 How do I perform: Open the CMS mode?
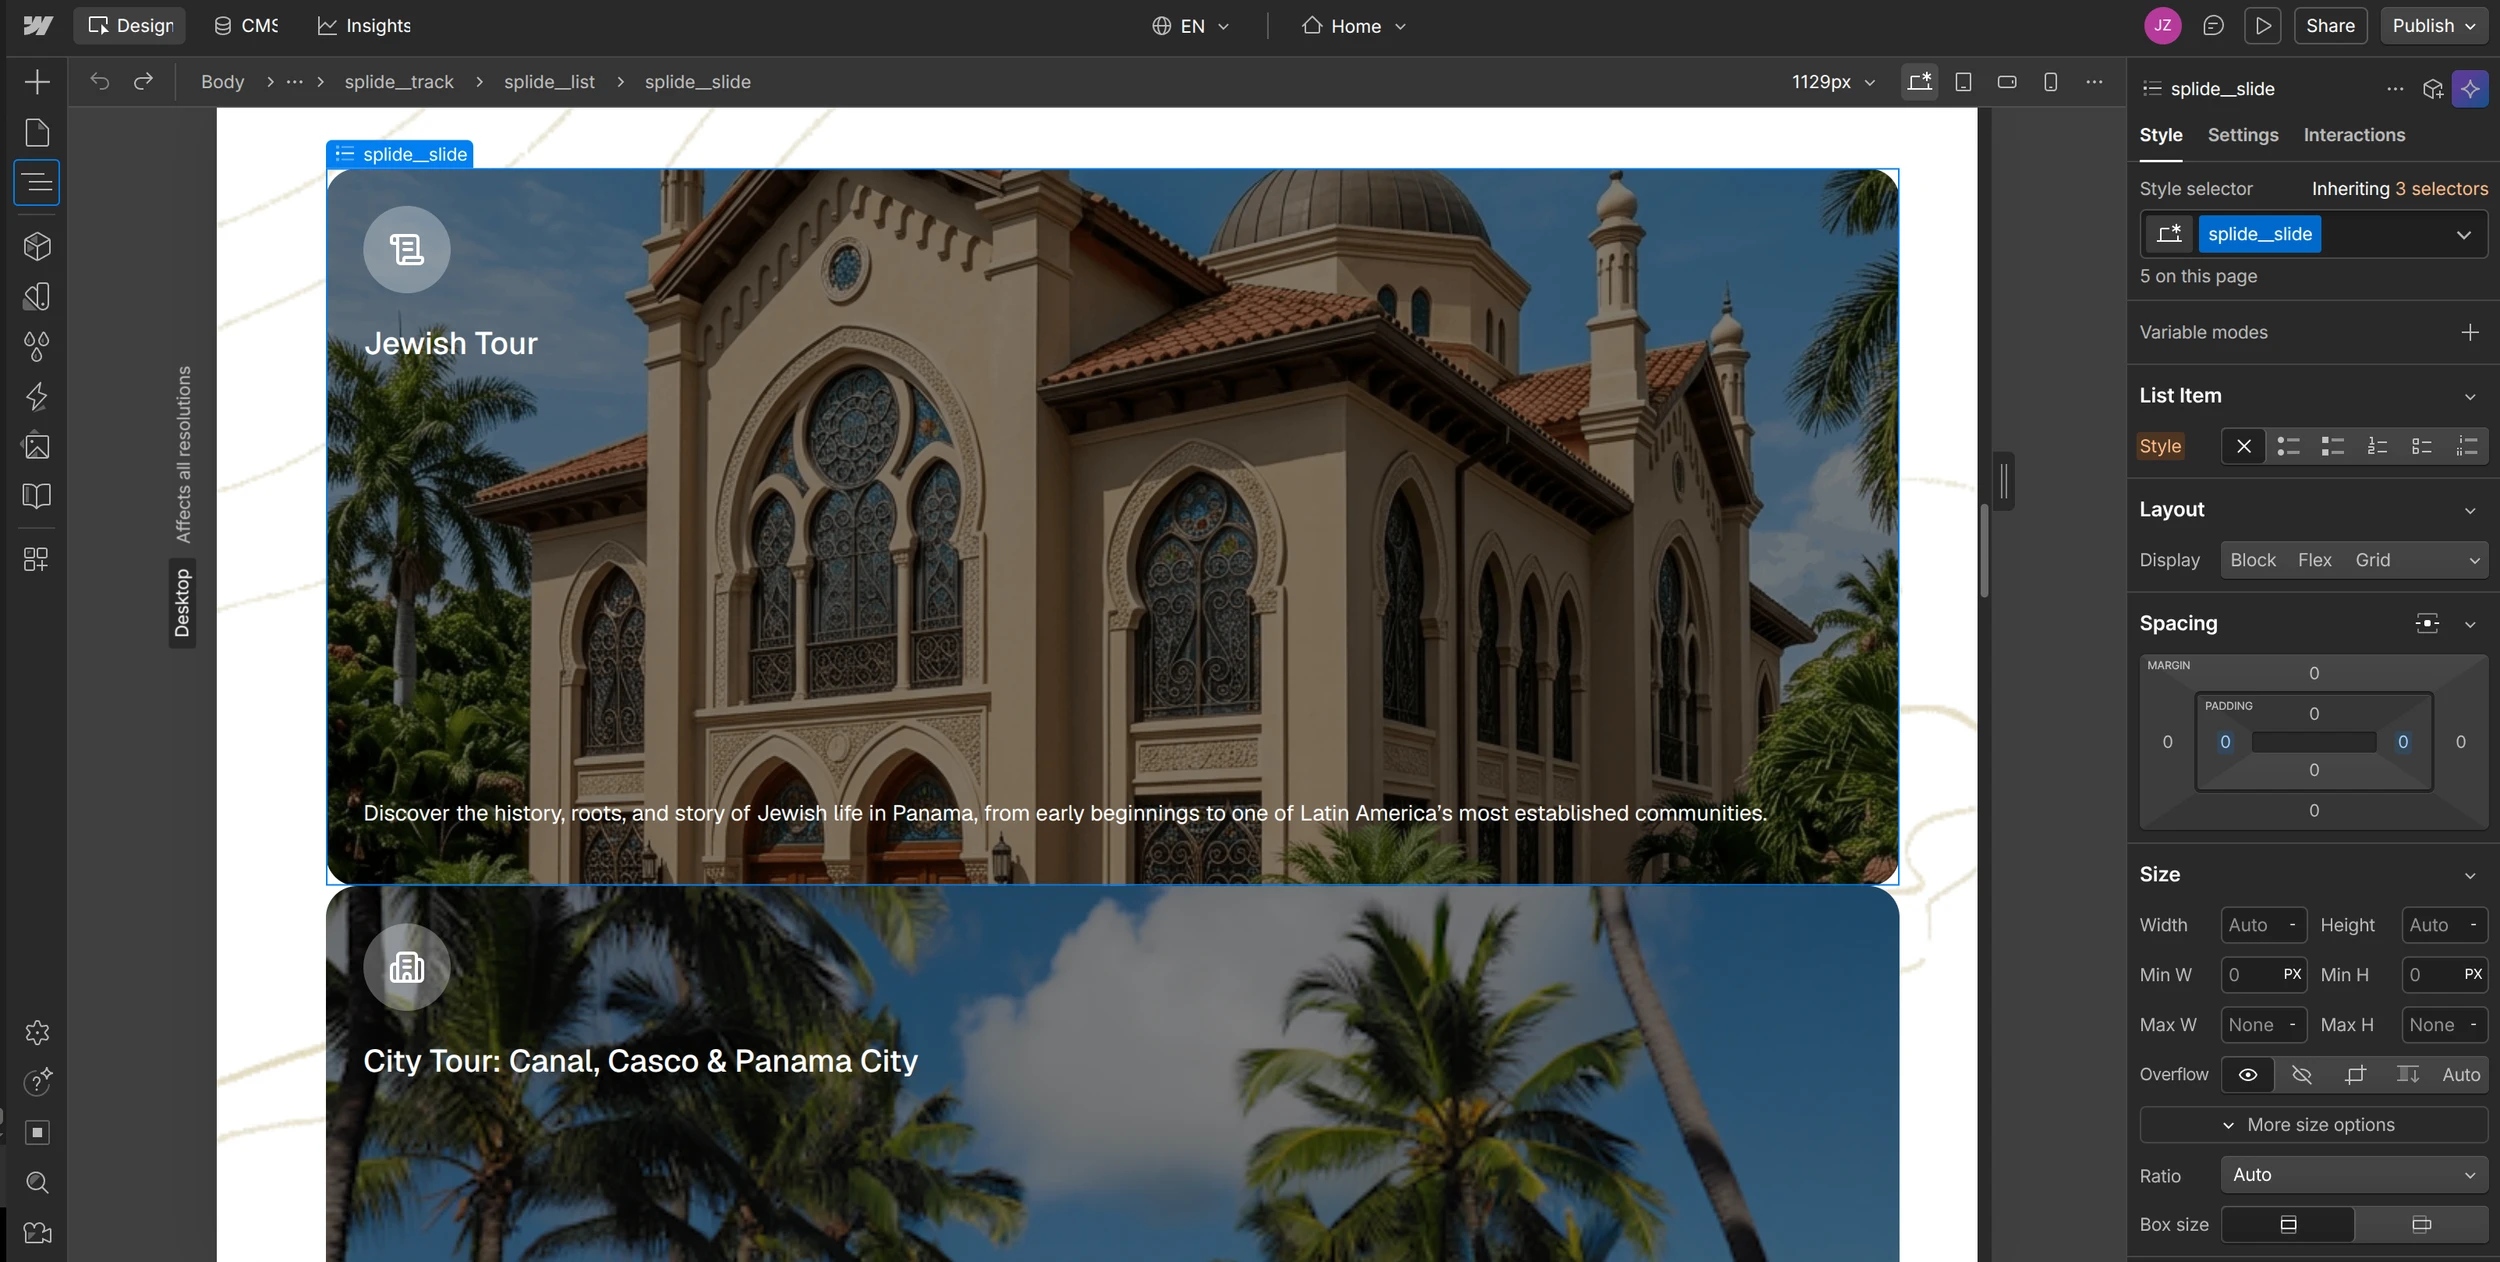pos(246,26)
